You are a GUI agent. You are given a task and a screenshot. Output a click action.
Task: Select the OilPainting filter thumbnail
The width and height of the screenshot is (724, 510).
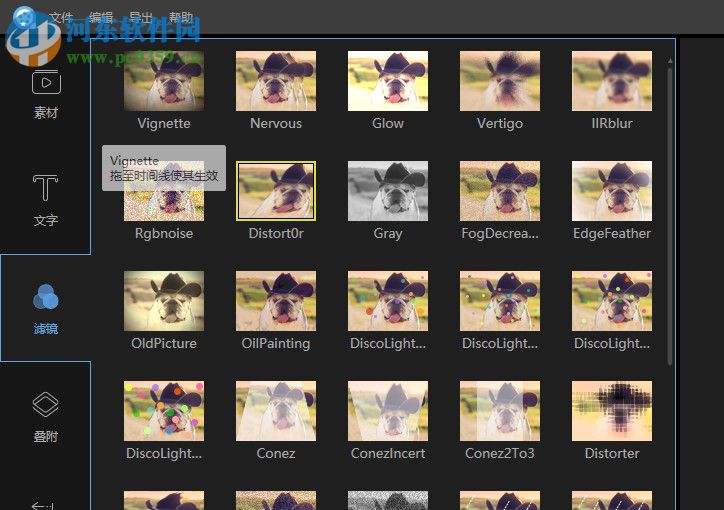click(x=276, y=301)
